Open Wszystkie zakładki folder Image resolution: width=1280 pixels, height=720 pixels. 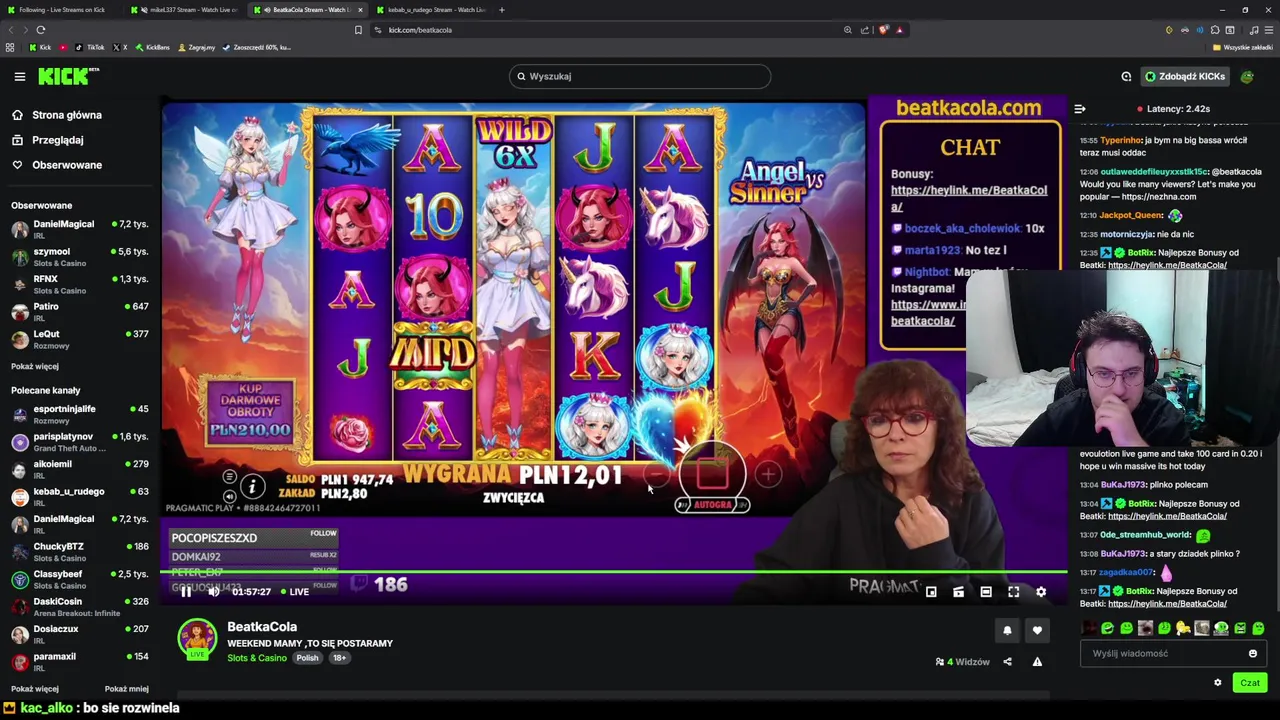1242,47
